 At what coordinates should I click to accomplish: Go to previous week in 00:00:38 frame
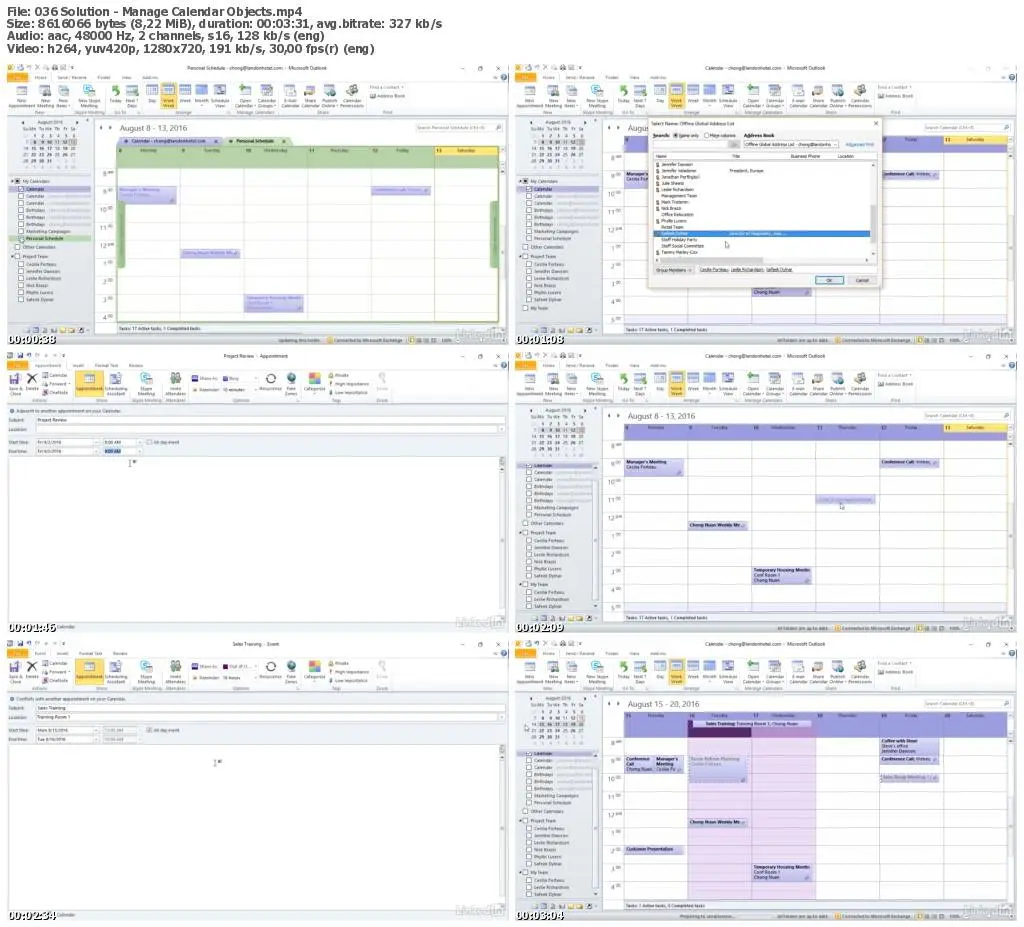pyautogui.click(x=101, y=128)
